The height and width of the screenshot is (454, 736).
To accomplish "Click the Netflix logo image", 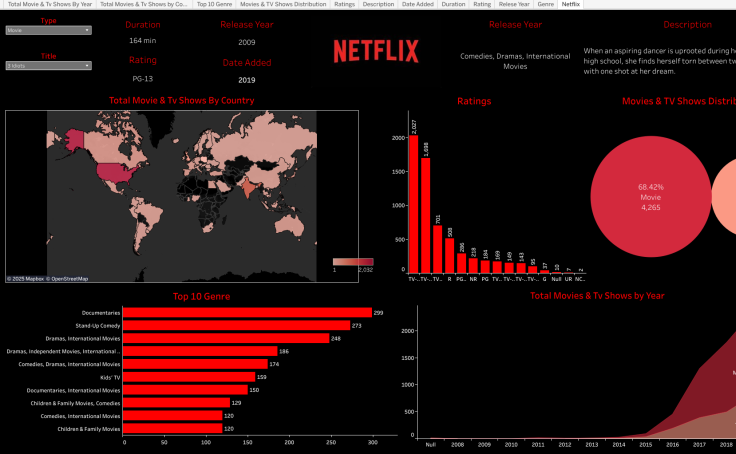I will 376,50.
